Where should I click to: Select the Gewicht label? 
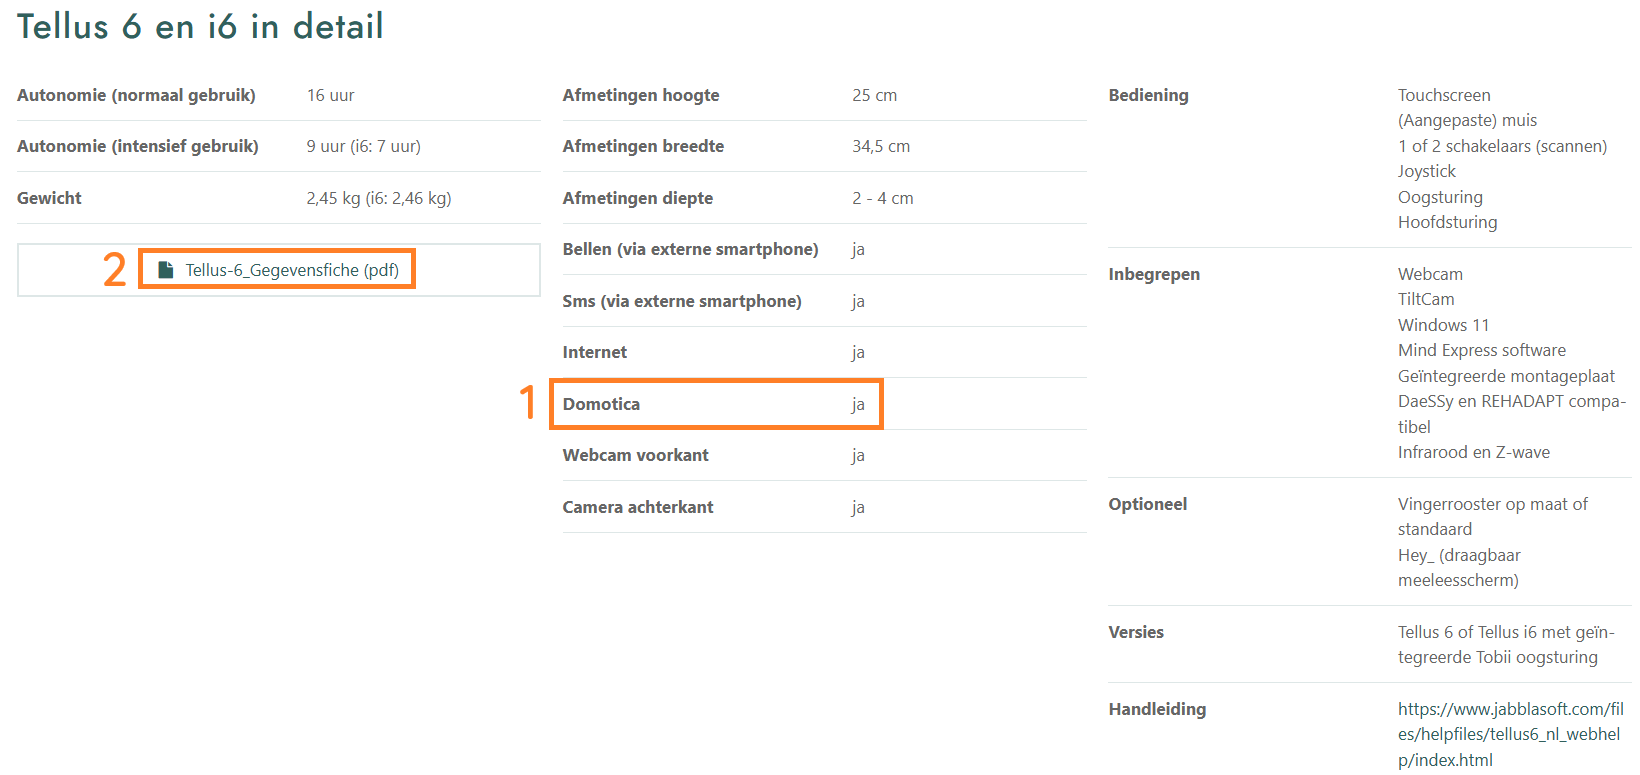pyautogui.click(x=49, y=198)
